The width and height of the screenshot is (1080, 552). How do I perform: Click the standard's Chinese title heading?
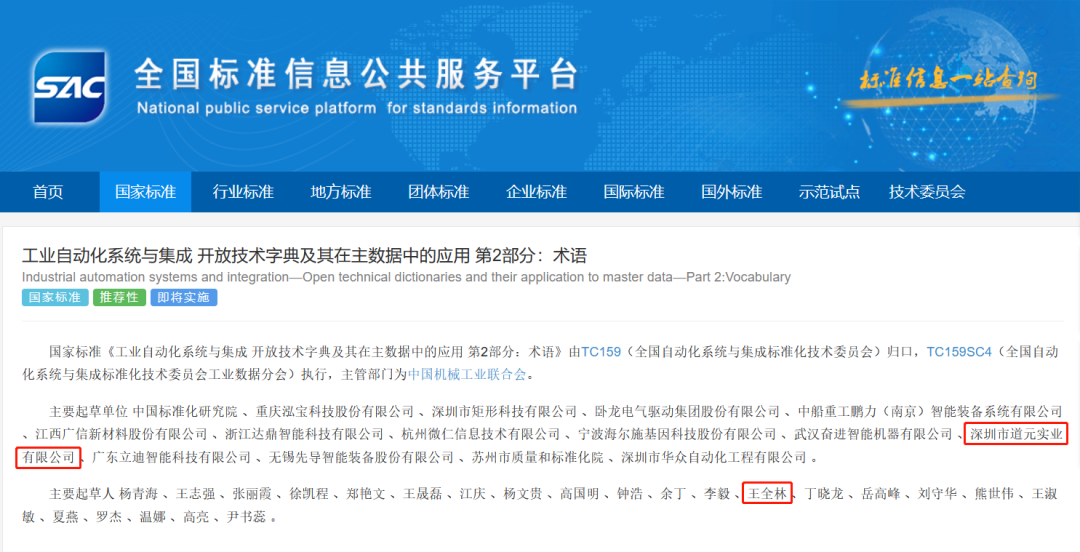pyautogui.click(x=304, y=256)
